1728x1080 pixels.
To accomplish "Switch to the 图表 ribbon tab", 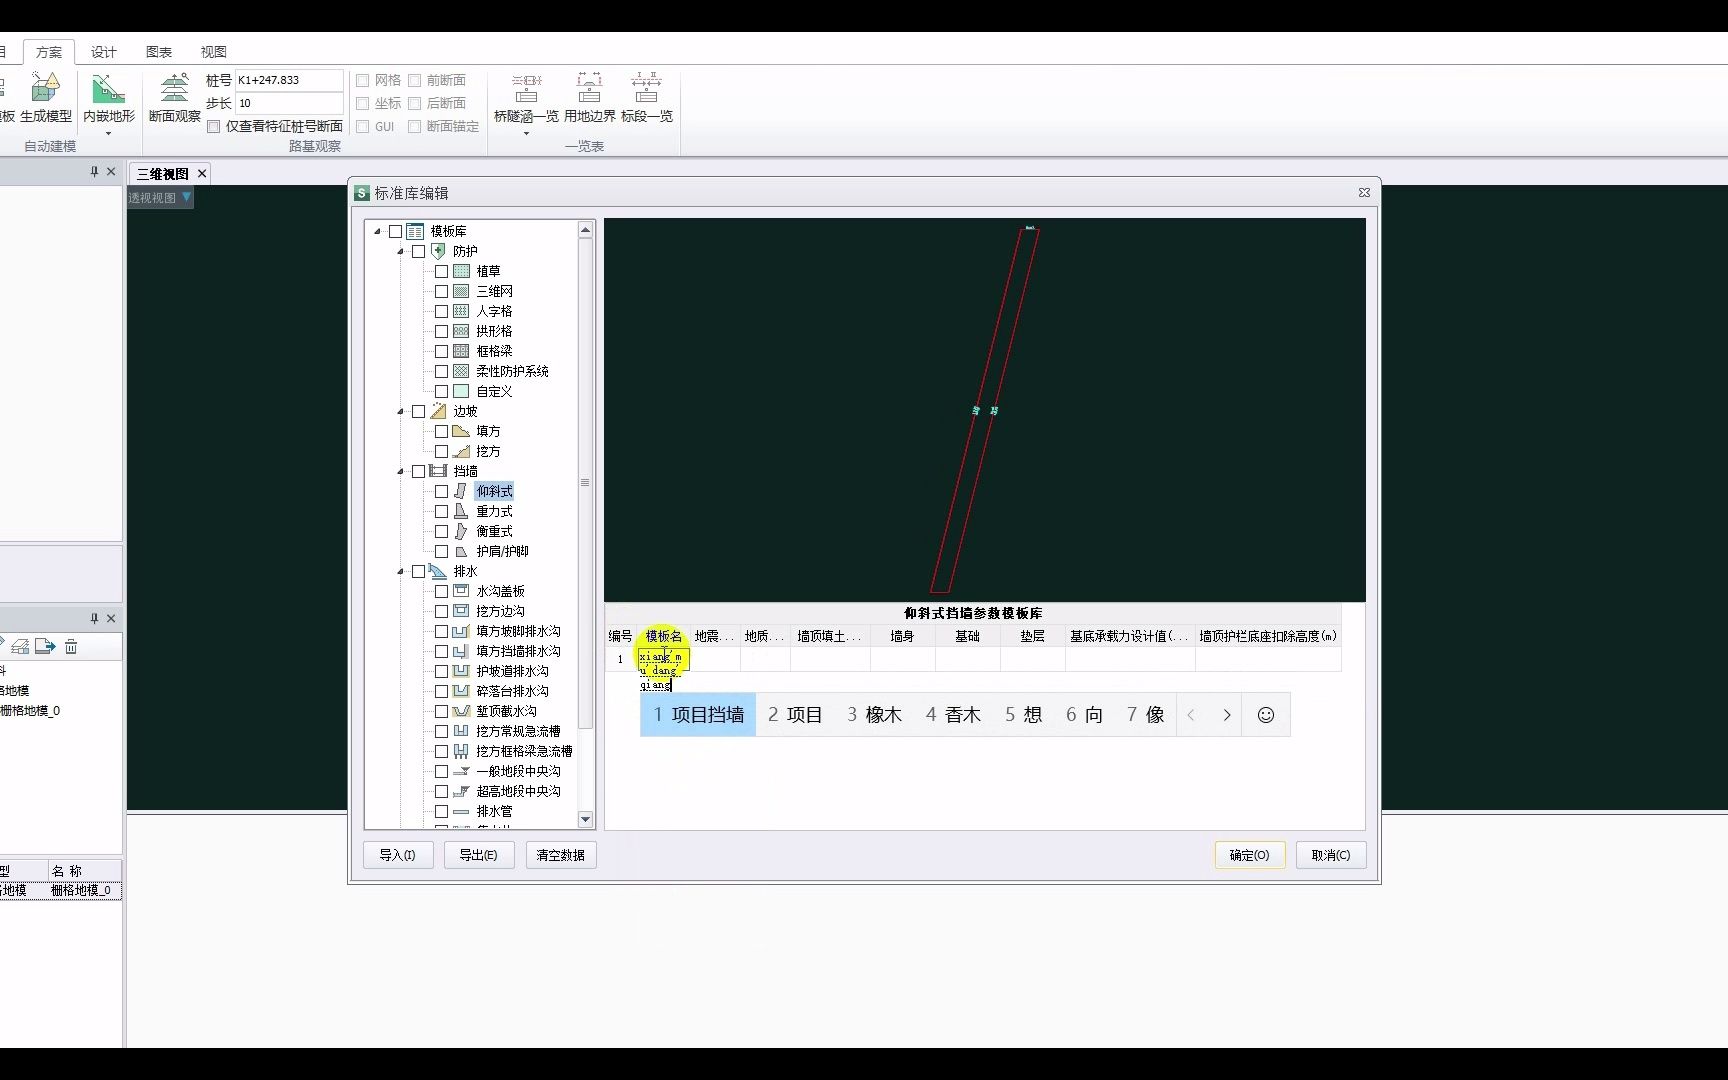I will coord(159,52).
